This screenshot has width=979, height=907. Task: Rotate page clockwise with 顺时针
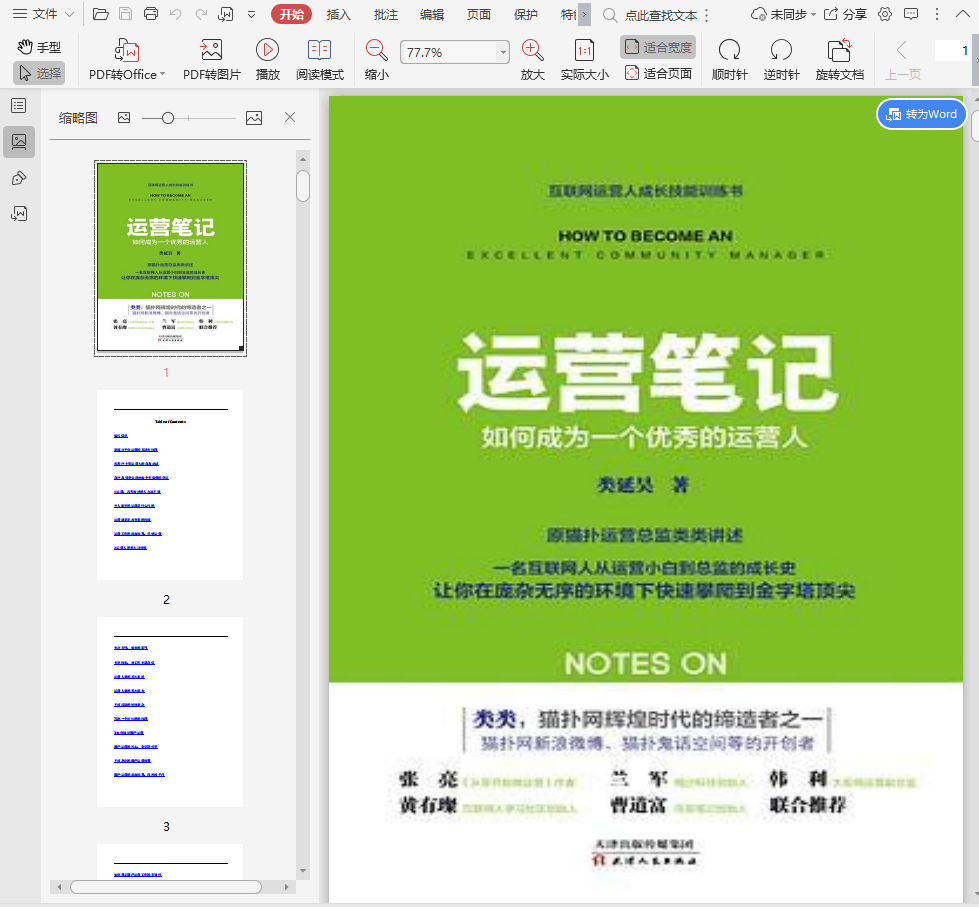click(x=729, y=51)
